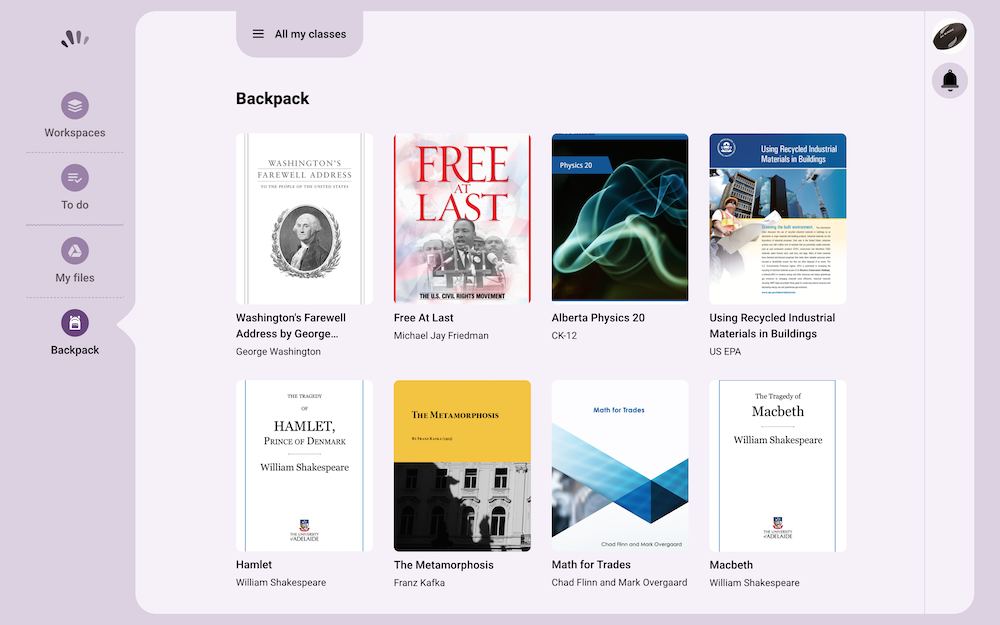The height and width of the screenshot is (625, 1000).
Task: Click The Metamorphosis title text
Action: tap(444, 564)
